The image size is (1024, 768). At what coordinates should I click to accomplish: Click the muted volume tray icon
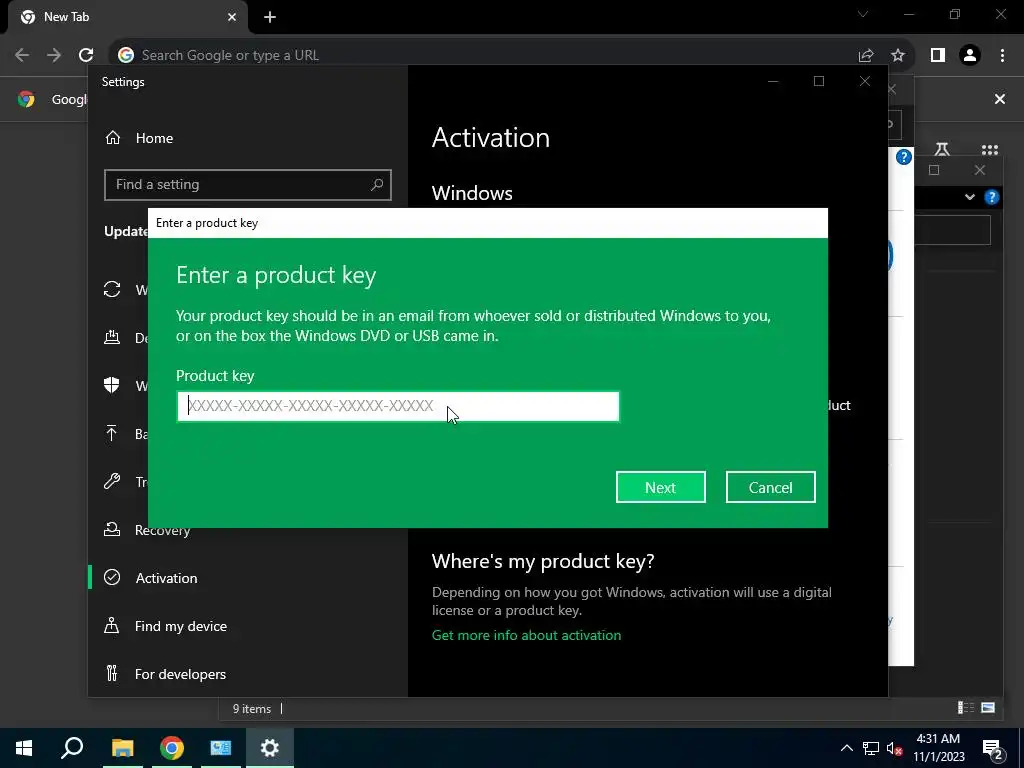894,748
